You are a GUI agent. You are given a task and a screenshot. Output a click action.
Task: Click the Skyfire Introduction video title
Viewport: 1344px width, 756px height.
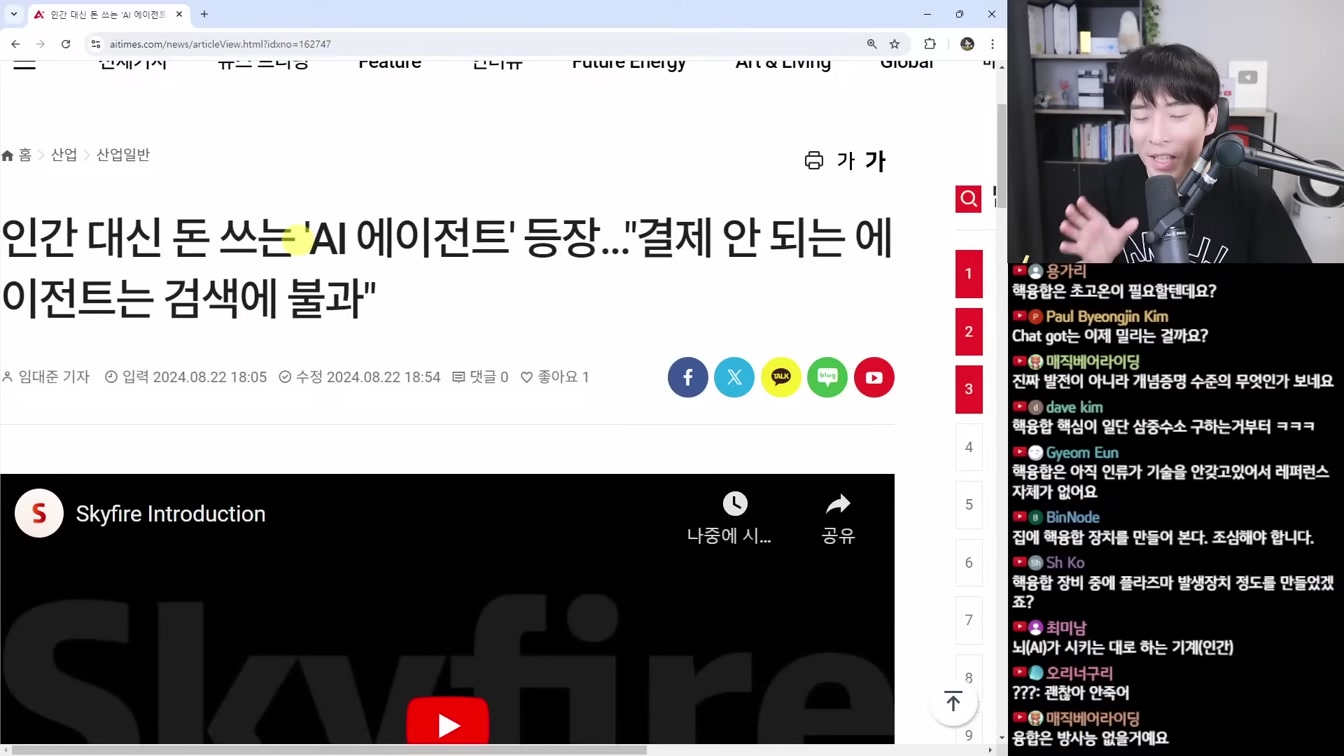171,514
